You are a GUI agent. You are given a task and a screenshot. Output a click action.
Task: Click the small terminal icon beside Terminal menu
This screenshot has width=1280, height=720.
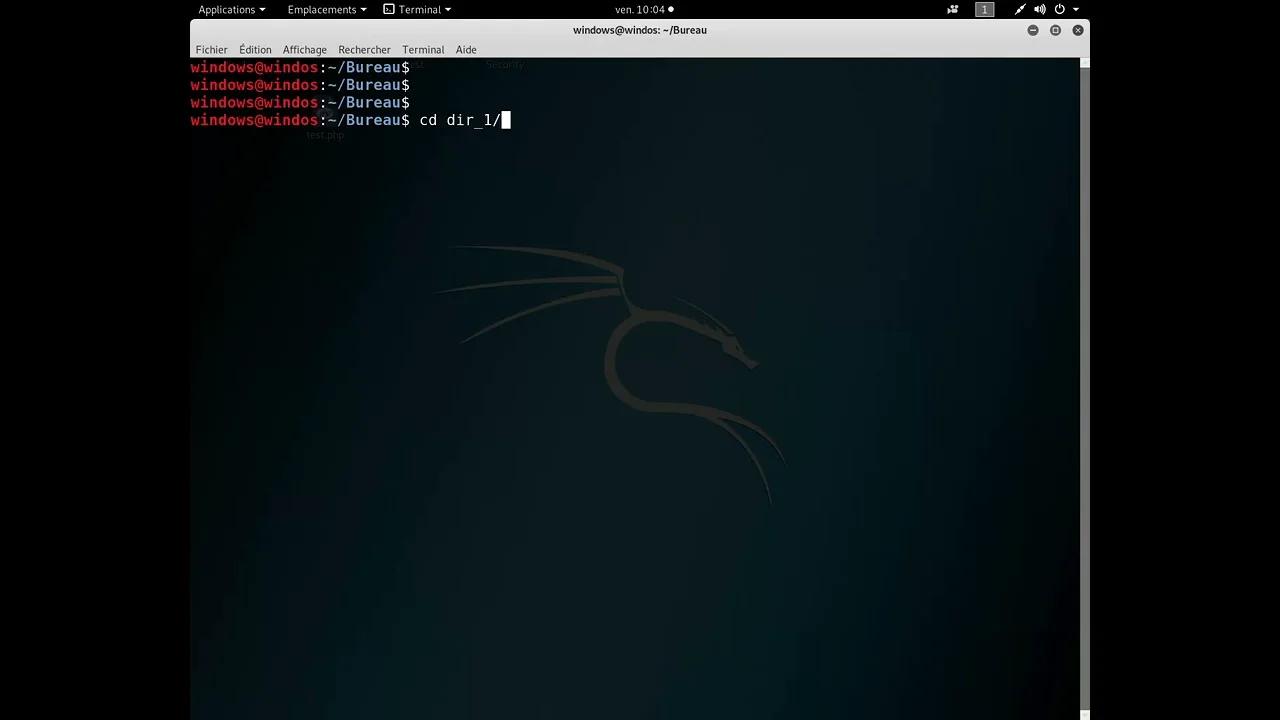click(389, 9)
